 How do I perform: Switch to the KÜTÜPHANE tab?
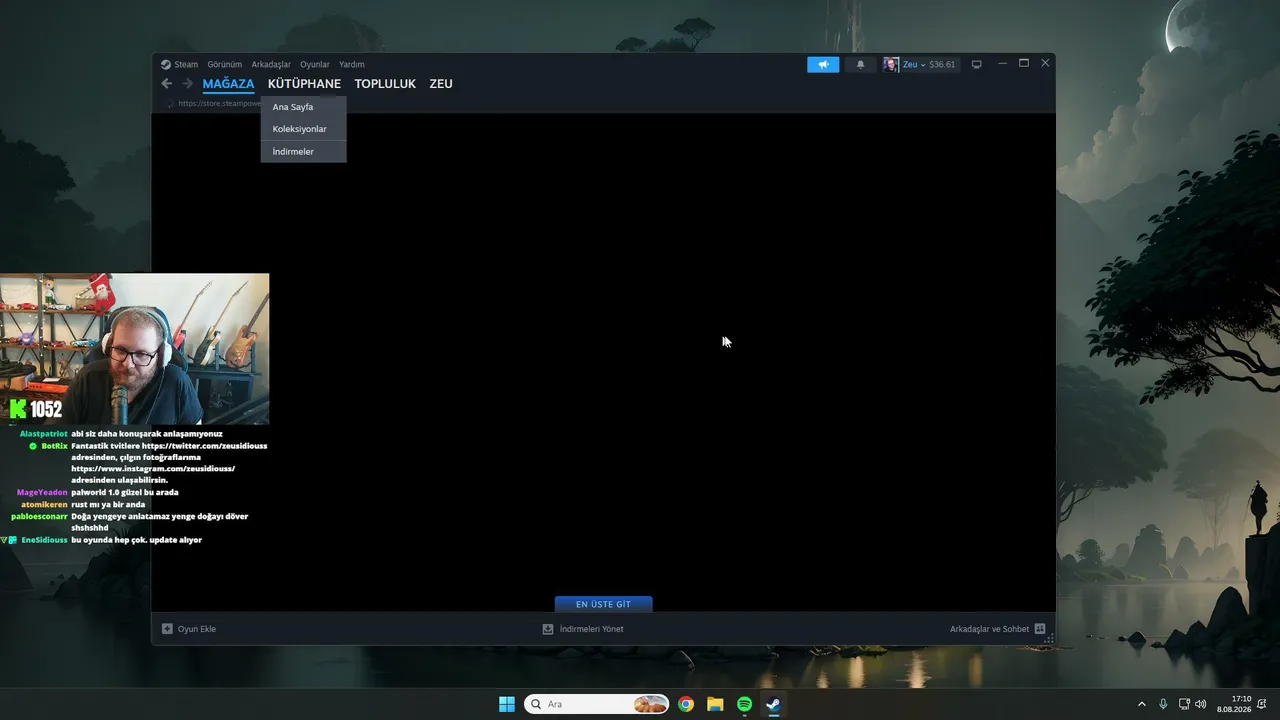click(304, 84)
